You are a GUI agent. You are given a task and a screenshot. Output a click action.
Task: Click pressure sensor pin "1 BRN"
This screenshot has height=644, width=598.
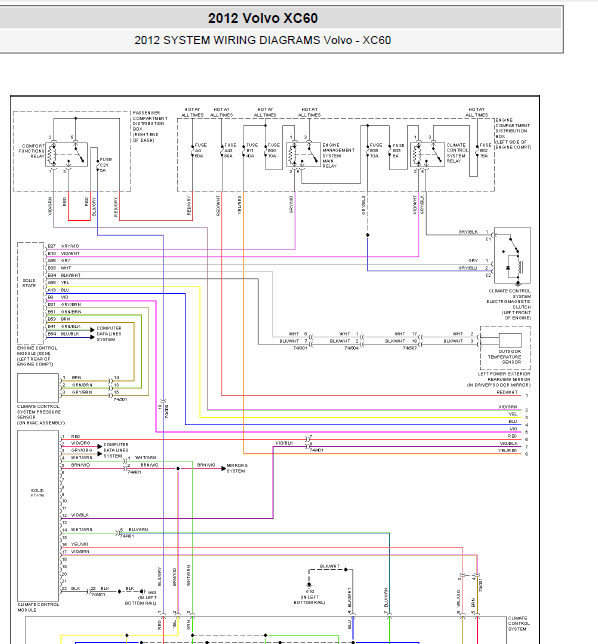[72, 377]
